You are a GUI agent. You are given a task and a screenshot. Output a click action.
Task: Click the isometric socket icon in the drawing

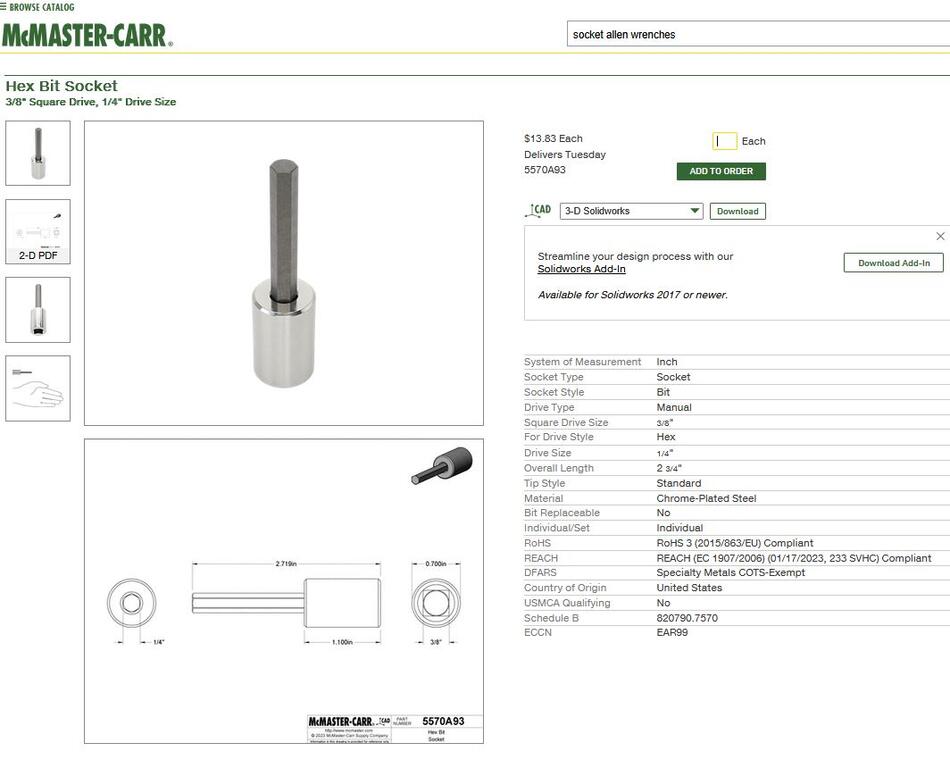(442, 466)
